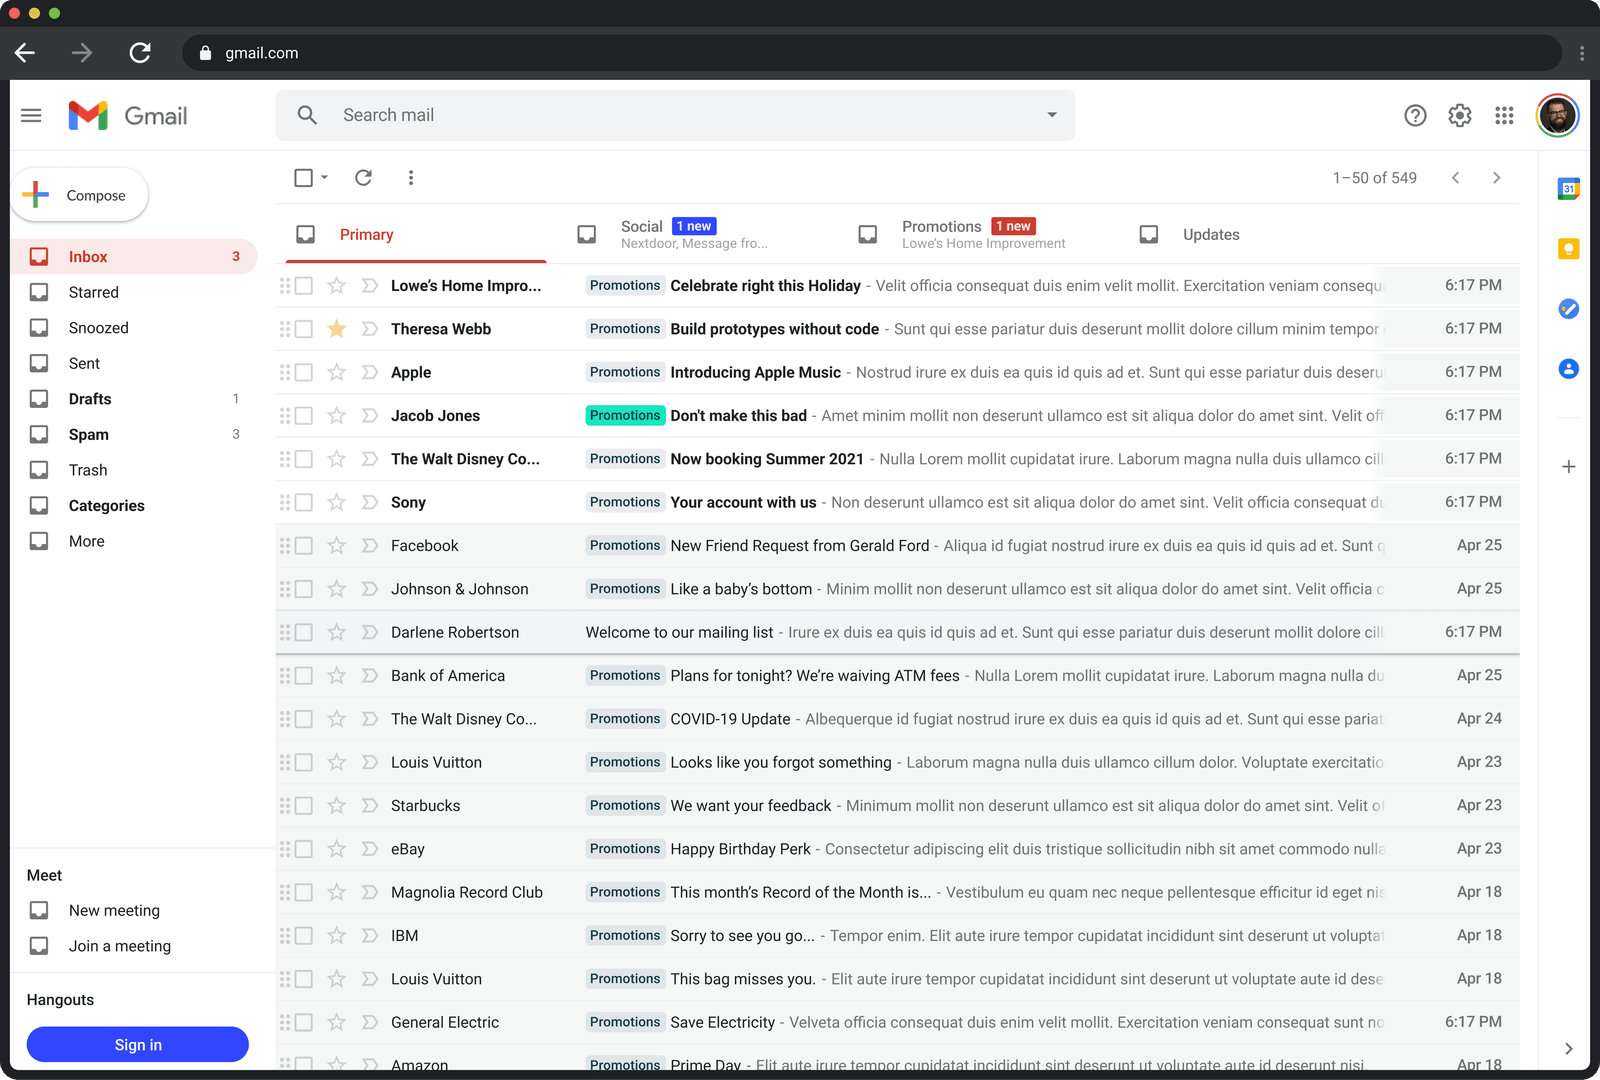This screenshot has height=1080, width=1600.
Task: Open Google Calendar from side panel
Action: [x=1568, y=188]
